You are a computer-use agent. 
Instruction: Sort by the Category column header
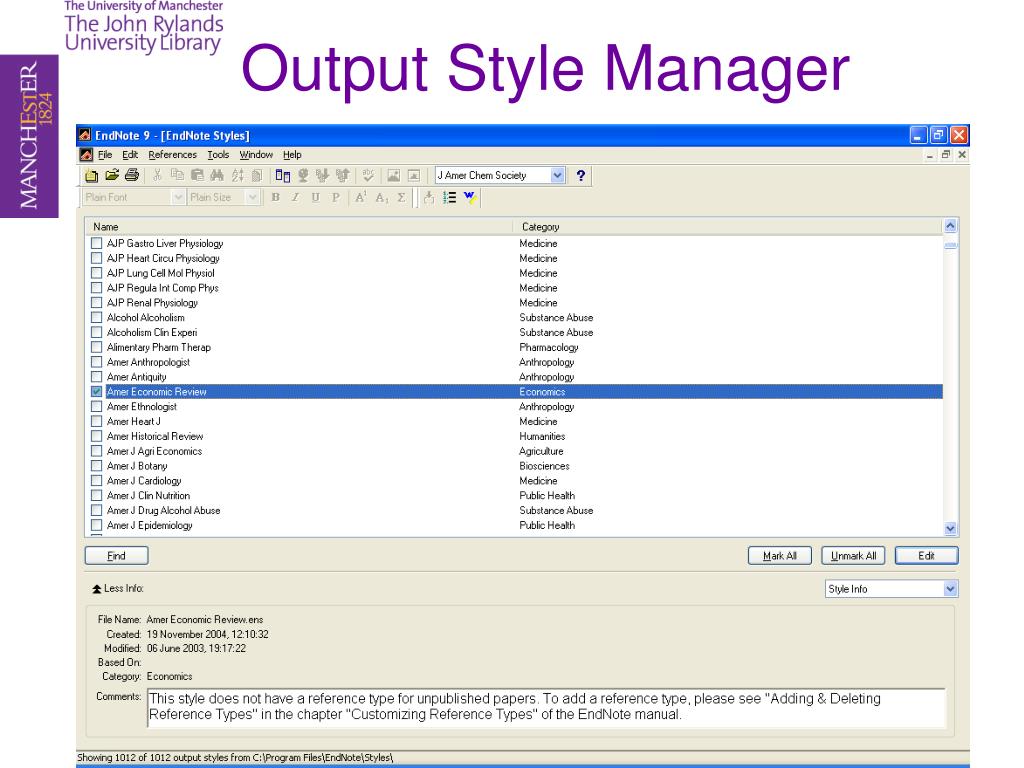click(728, 227)
